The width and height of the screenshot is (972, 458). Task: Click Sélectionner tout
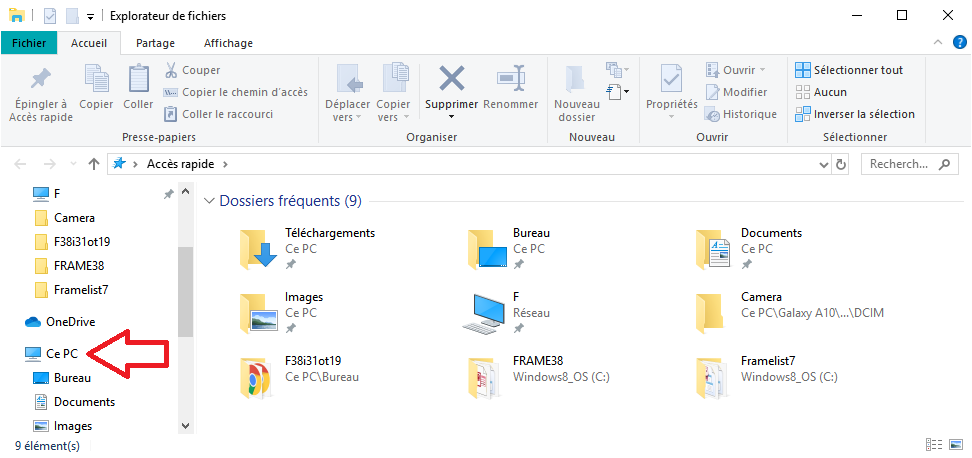pos(849,70)
